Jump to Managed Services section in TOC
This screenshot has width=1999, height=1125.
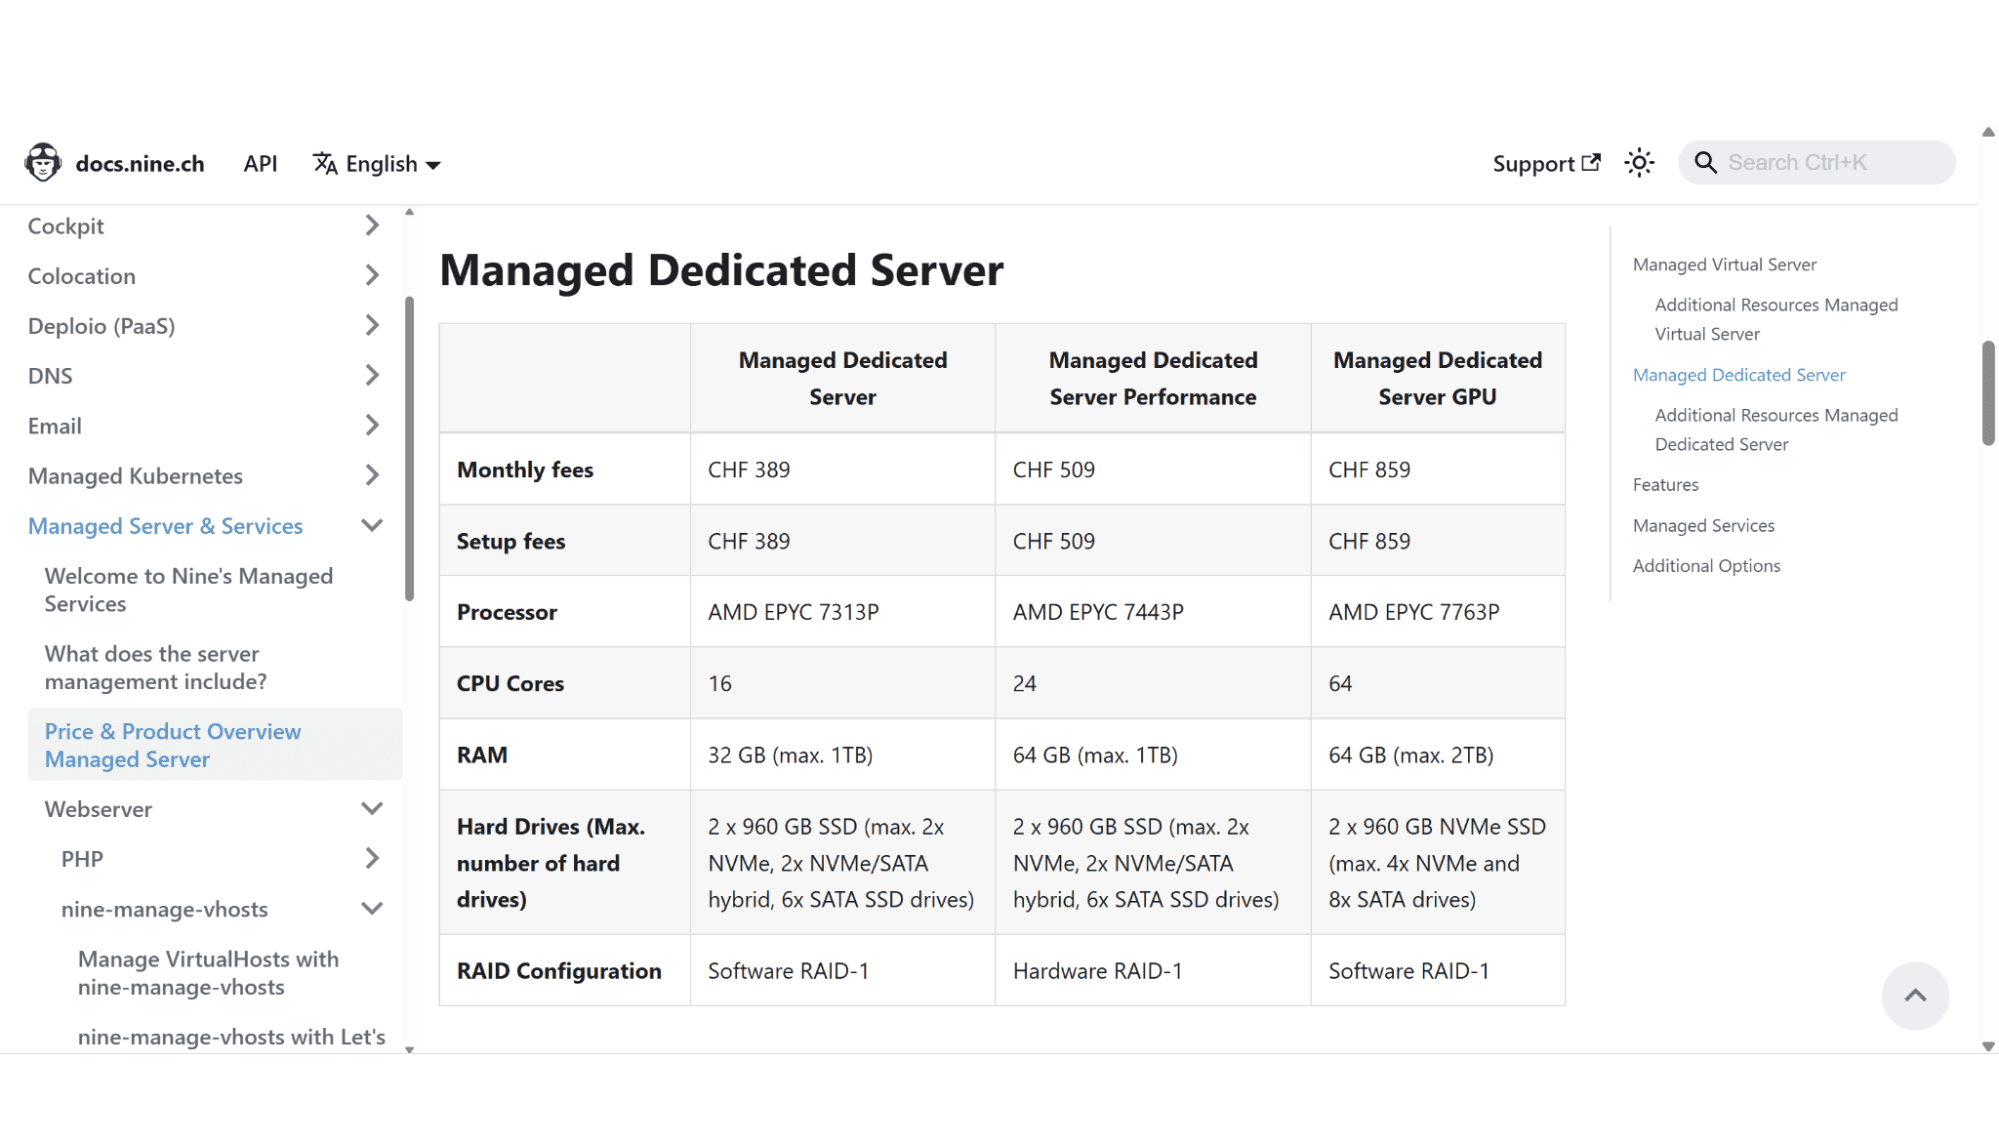(1703, 525)
